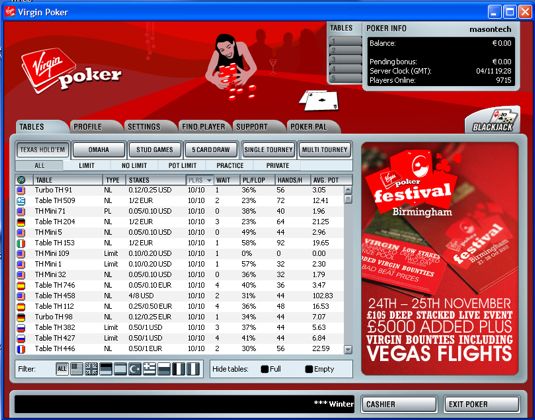Viewport: 535px width, 420px height.
Task: Click the globe column header icon
Action: tap(21, 180)
